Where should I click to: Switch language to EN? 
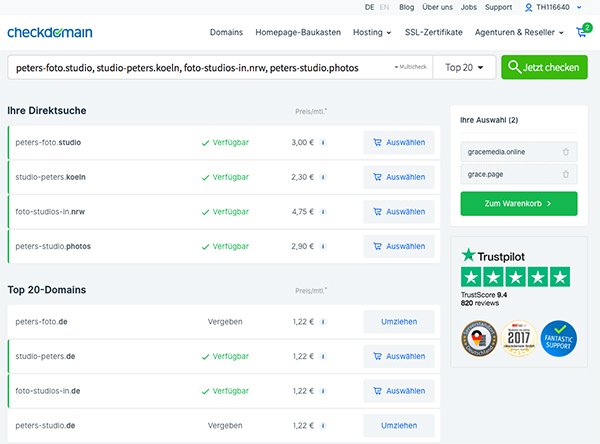click(x=384, y=7)
